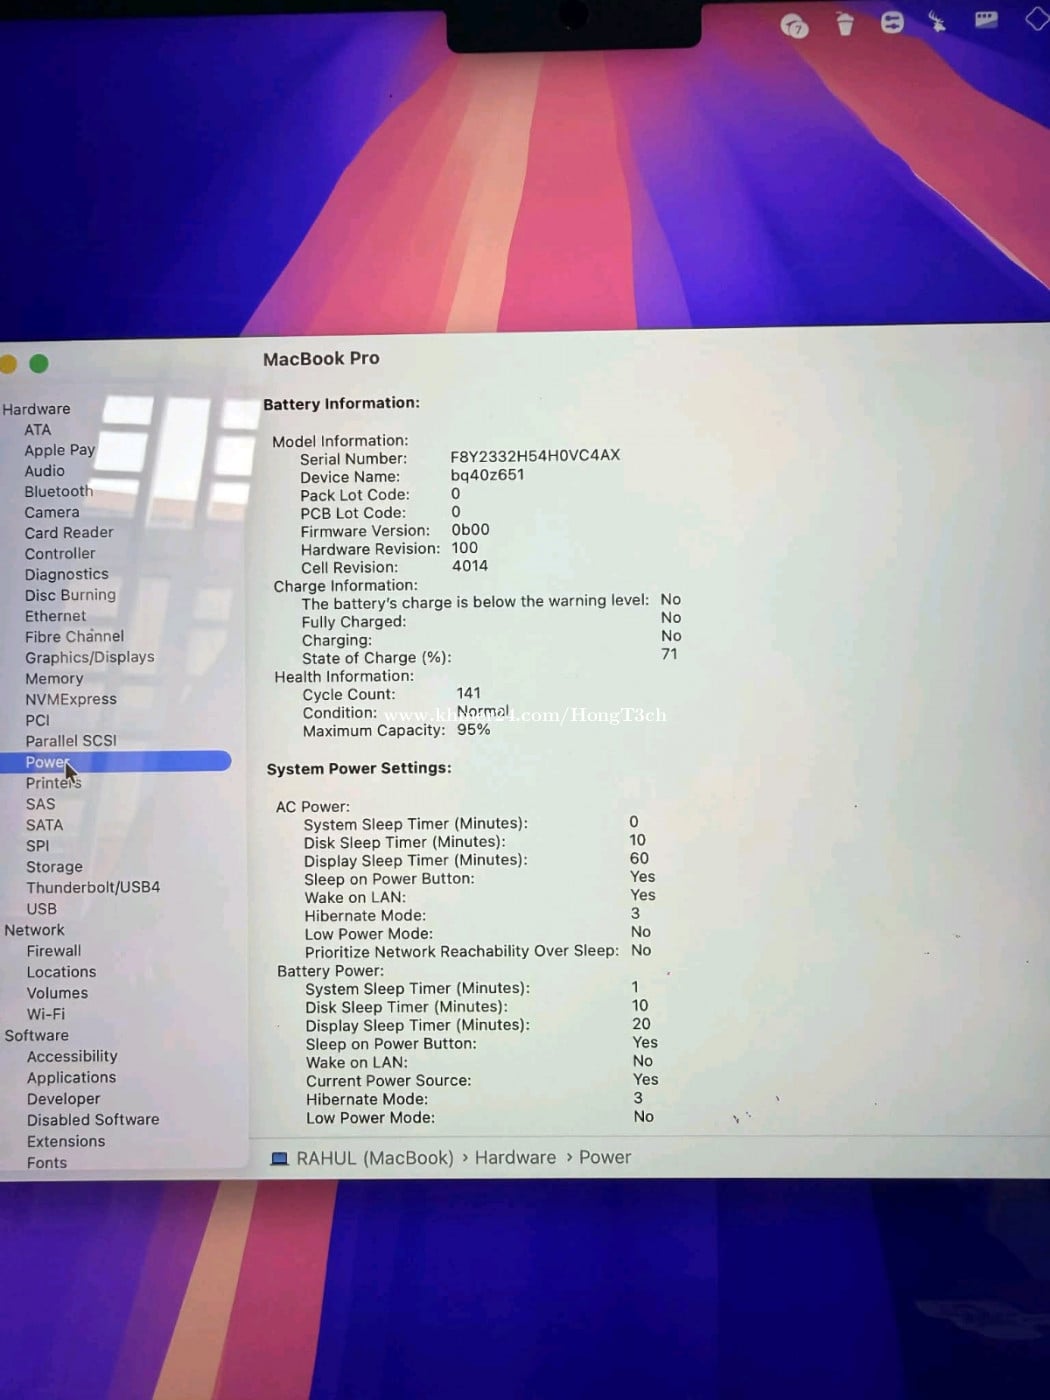Click the coins icon in menu bar
Viewport: 1050px width, 1400px height.
794,26
